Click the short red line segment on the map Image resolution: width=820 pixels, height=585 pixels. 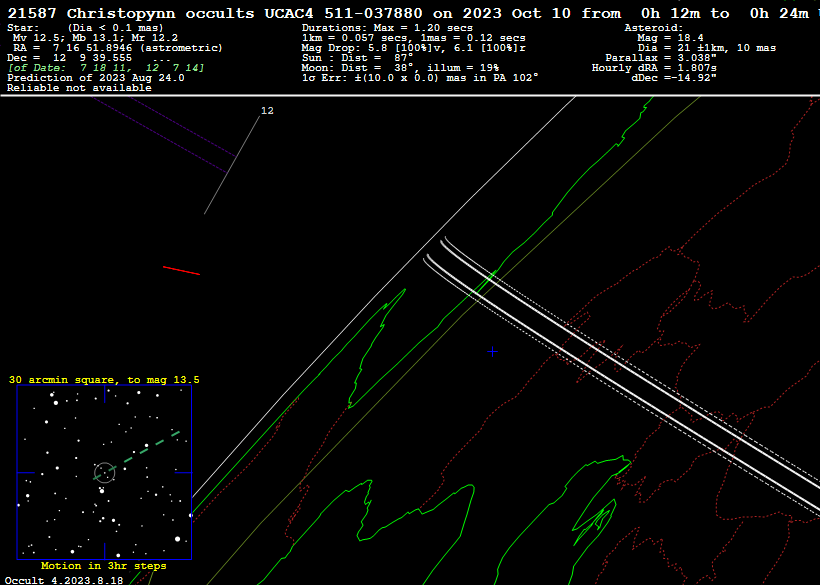point(181,270)
